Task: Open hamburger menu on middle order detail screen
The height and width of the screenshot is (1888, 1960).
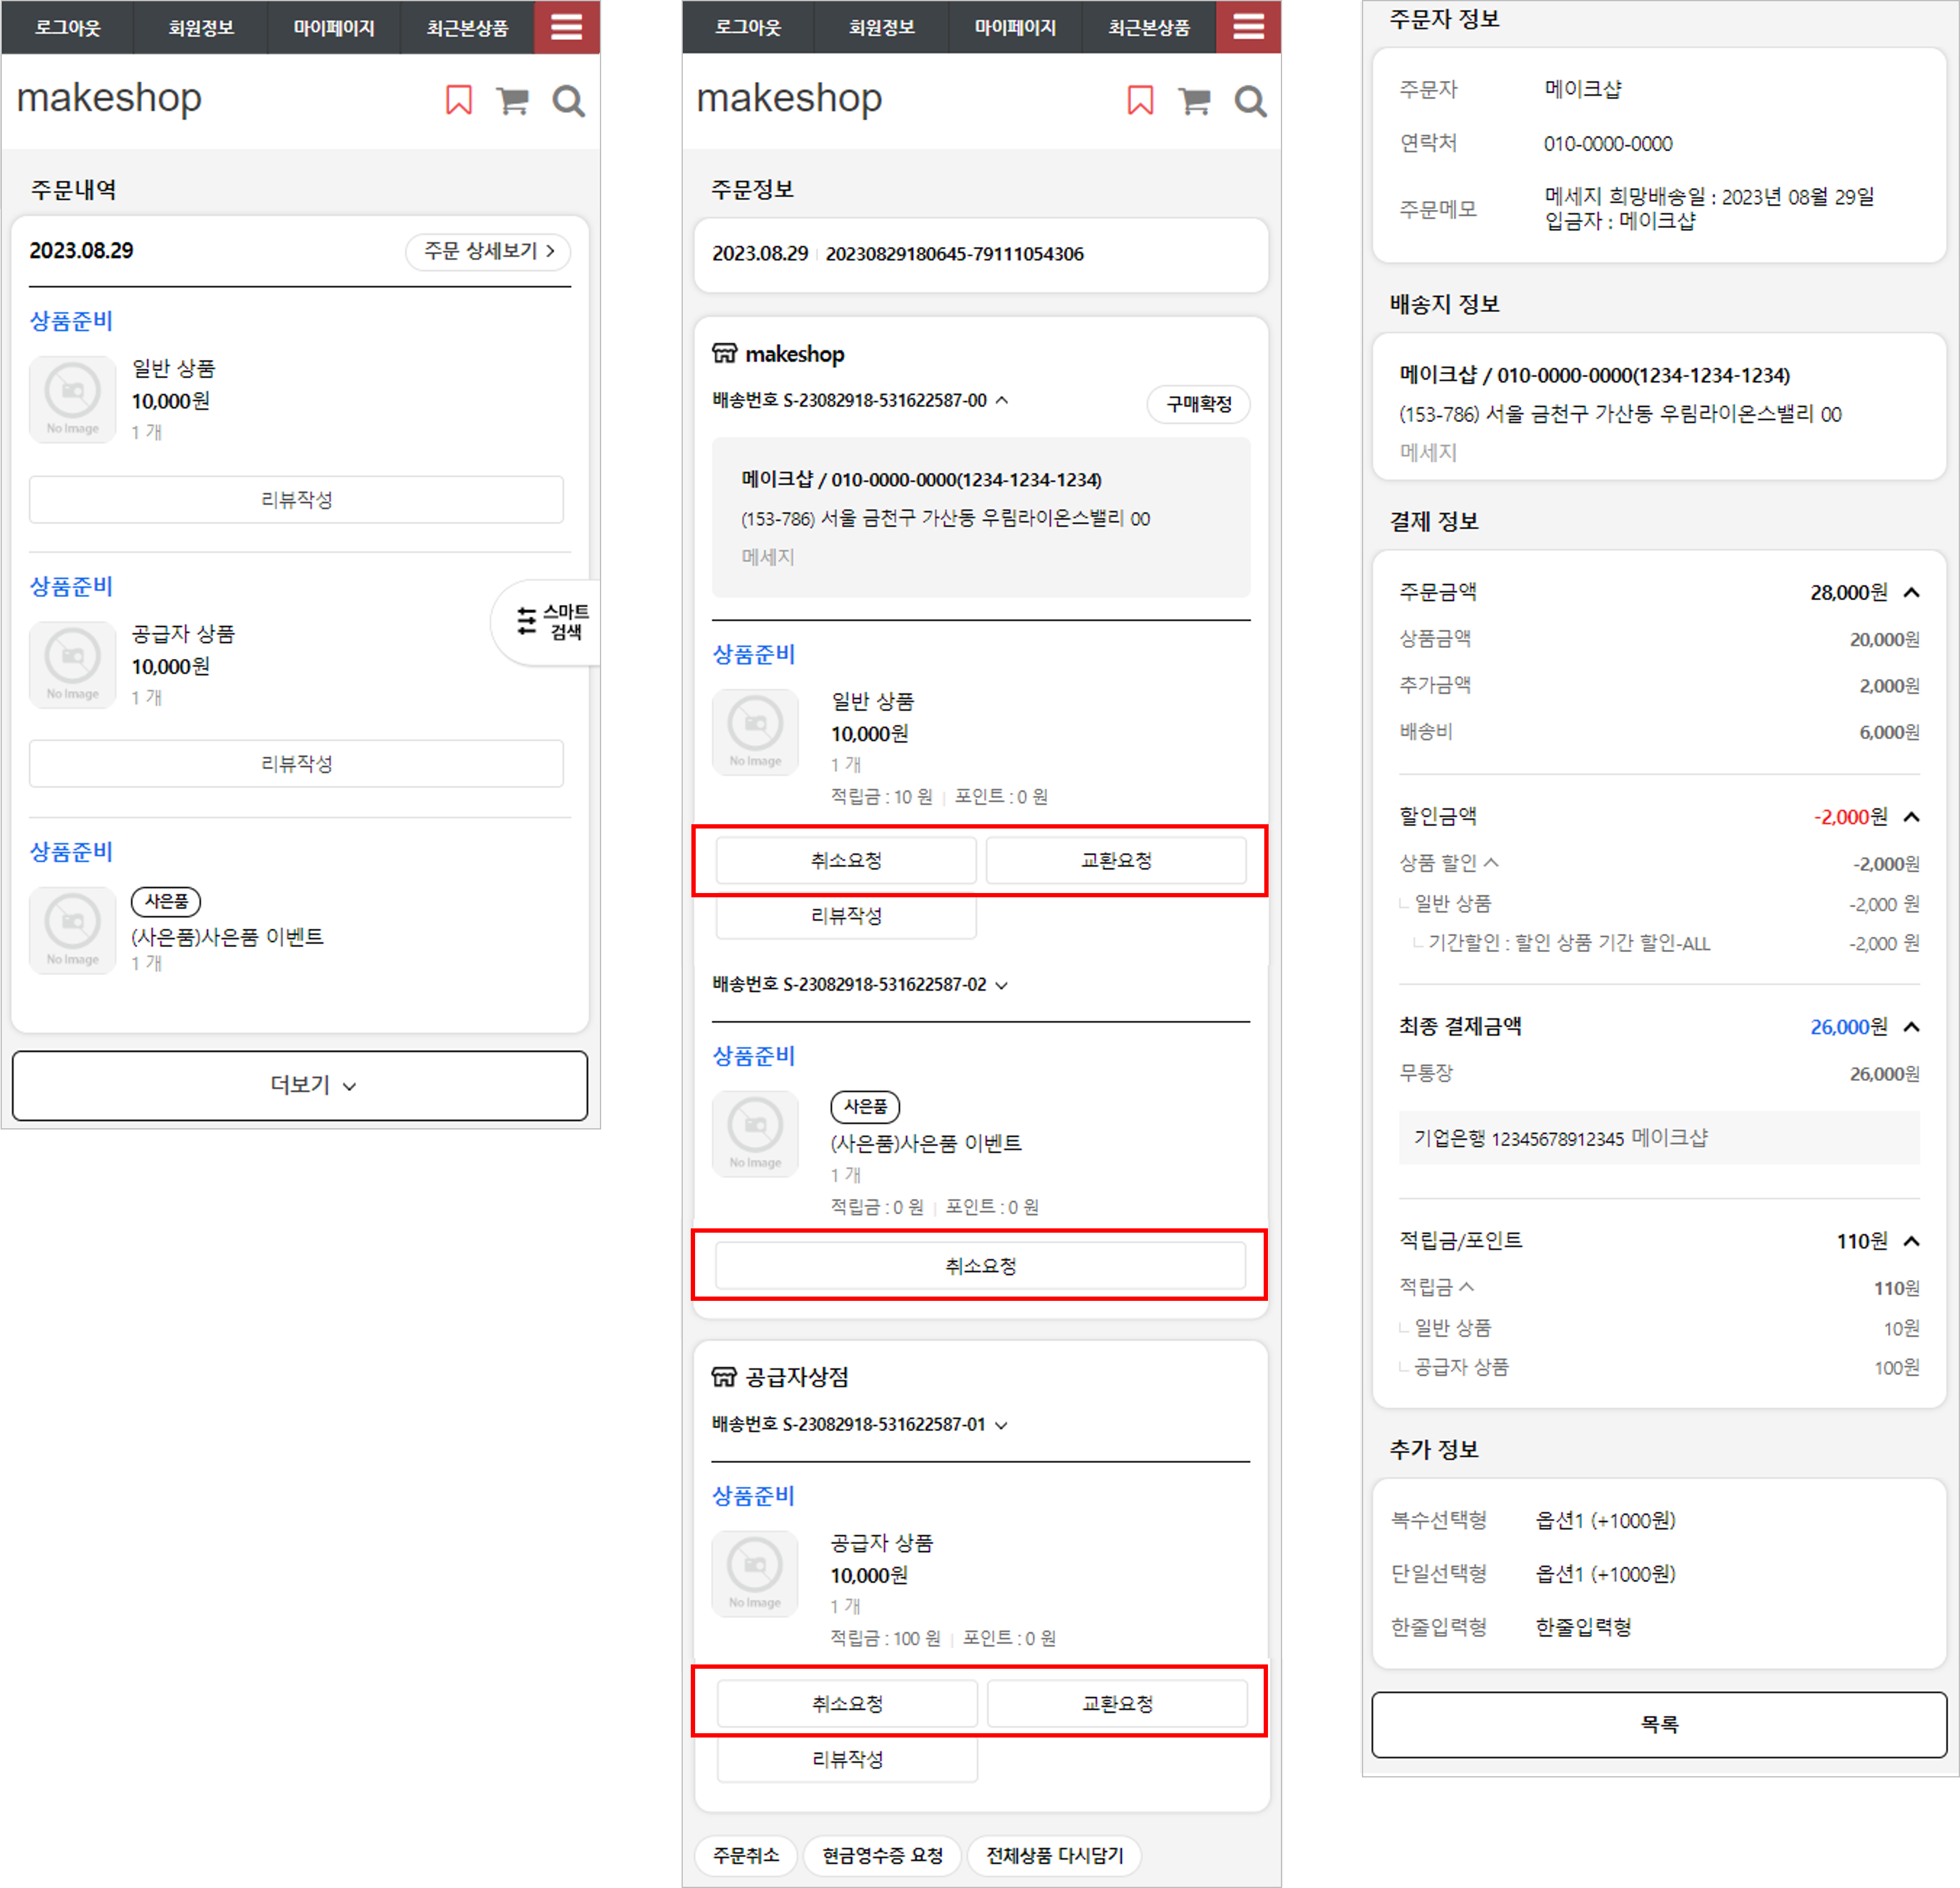Action: point(1248,27)
